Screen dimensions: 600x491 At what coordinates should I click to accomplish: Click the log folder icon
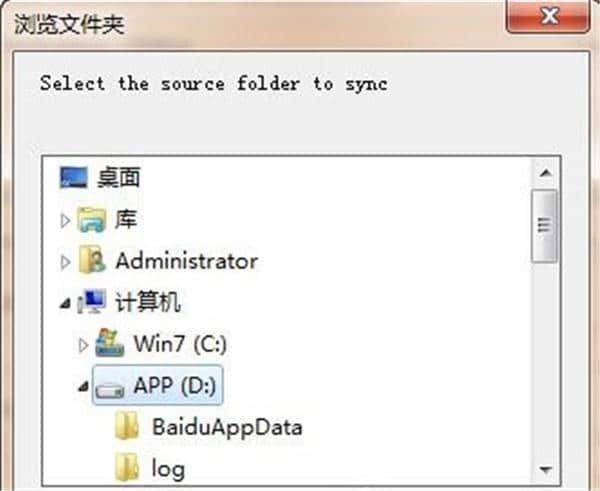point(127,466)
